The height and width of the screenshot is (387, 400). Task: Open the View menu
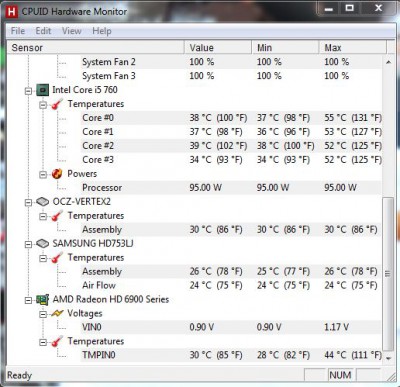coord(71,31)
